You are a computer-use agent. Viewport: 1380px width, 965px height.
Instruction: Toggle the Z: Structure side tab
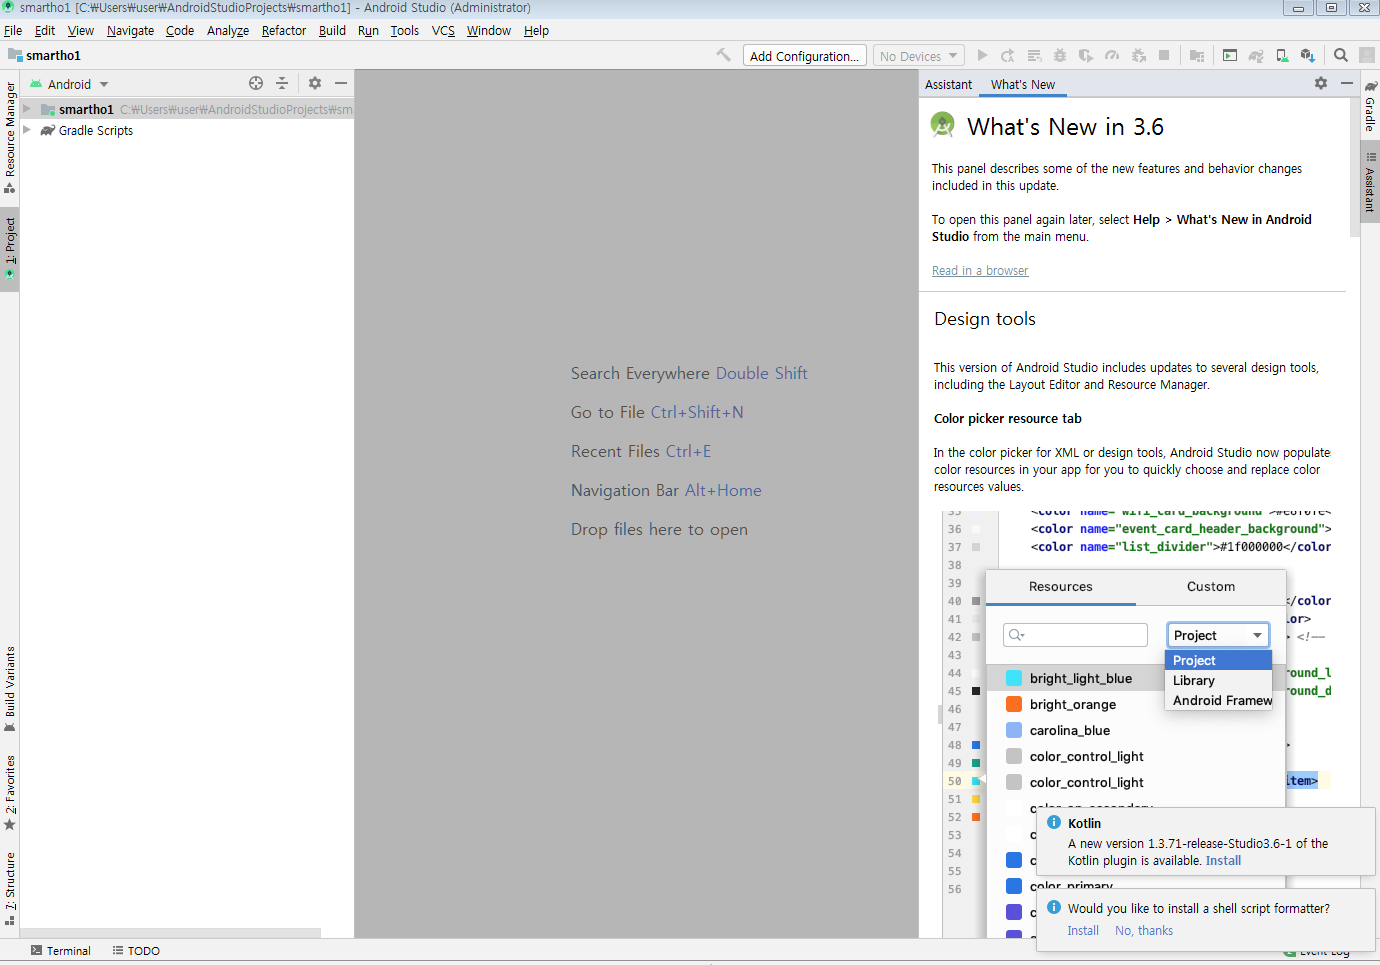coord(10,888)
